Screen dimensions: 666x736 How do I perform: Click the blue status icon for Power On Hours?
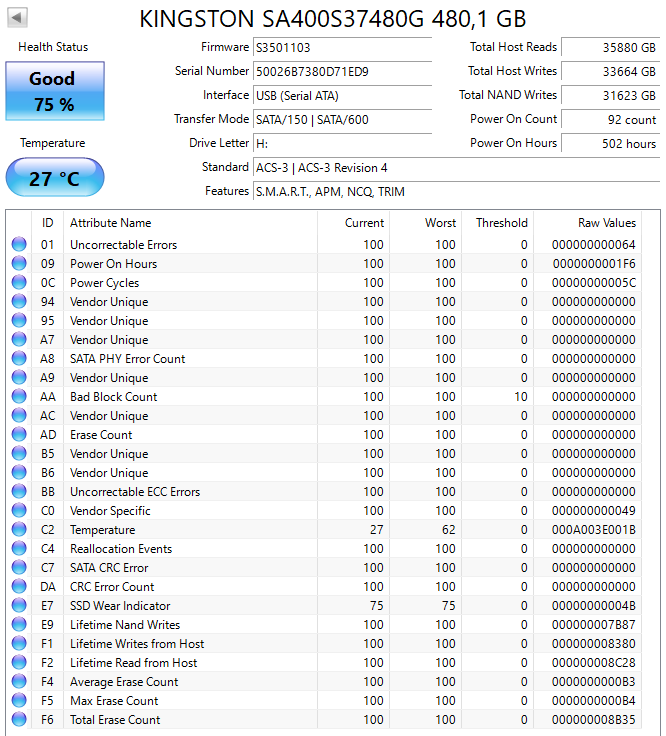point(19,264)
